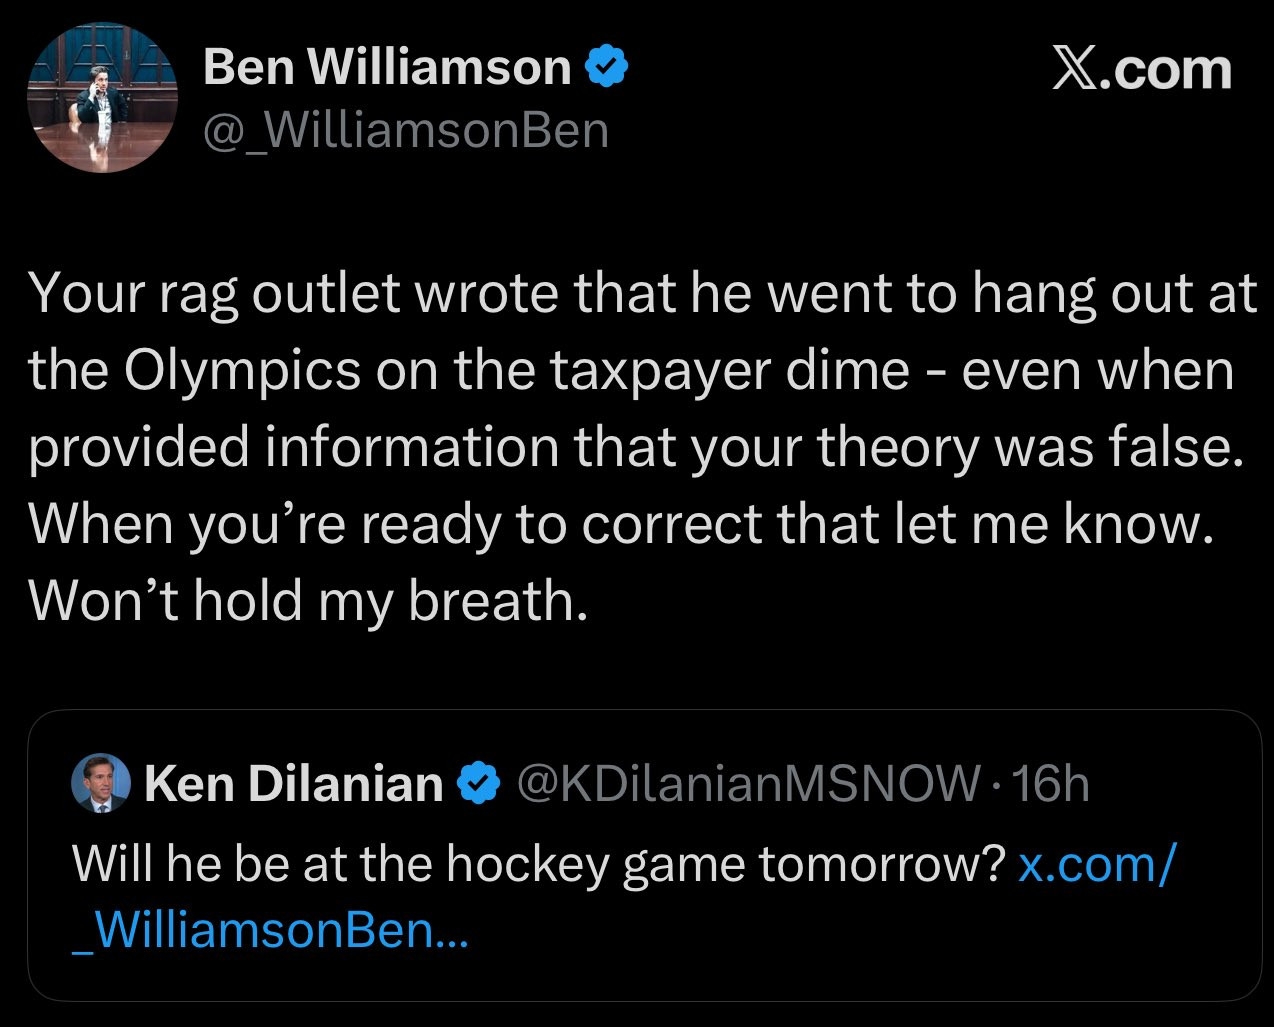Click the word "Olympics" in the post
The width and height of the screenshot is (1274, 1027).
click(x=244, y=371)
